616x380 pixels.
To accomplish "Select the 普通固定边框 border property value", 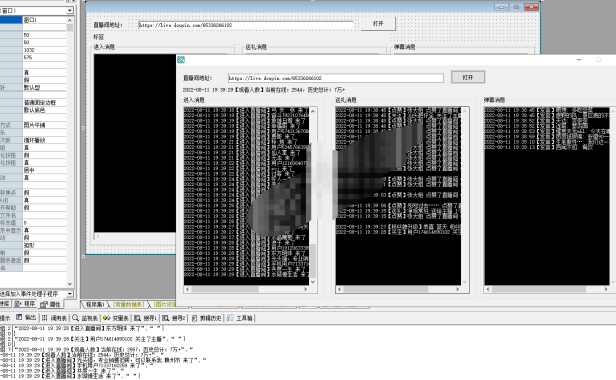I will coord(44,103).
